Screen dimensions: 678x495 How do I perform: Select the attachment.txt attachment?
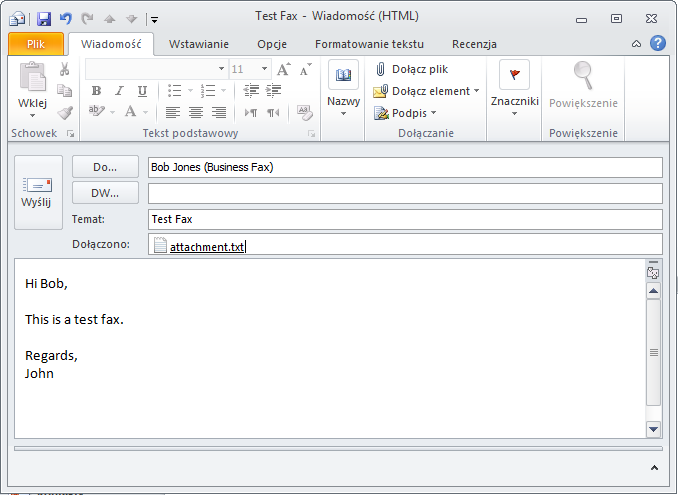tap(199, 246)
